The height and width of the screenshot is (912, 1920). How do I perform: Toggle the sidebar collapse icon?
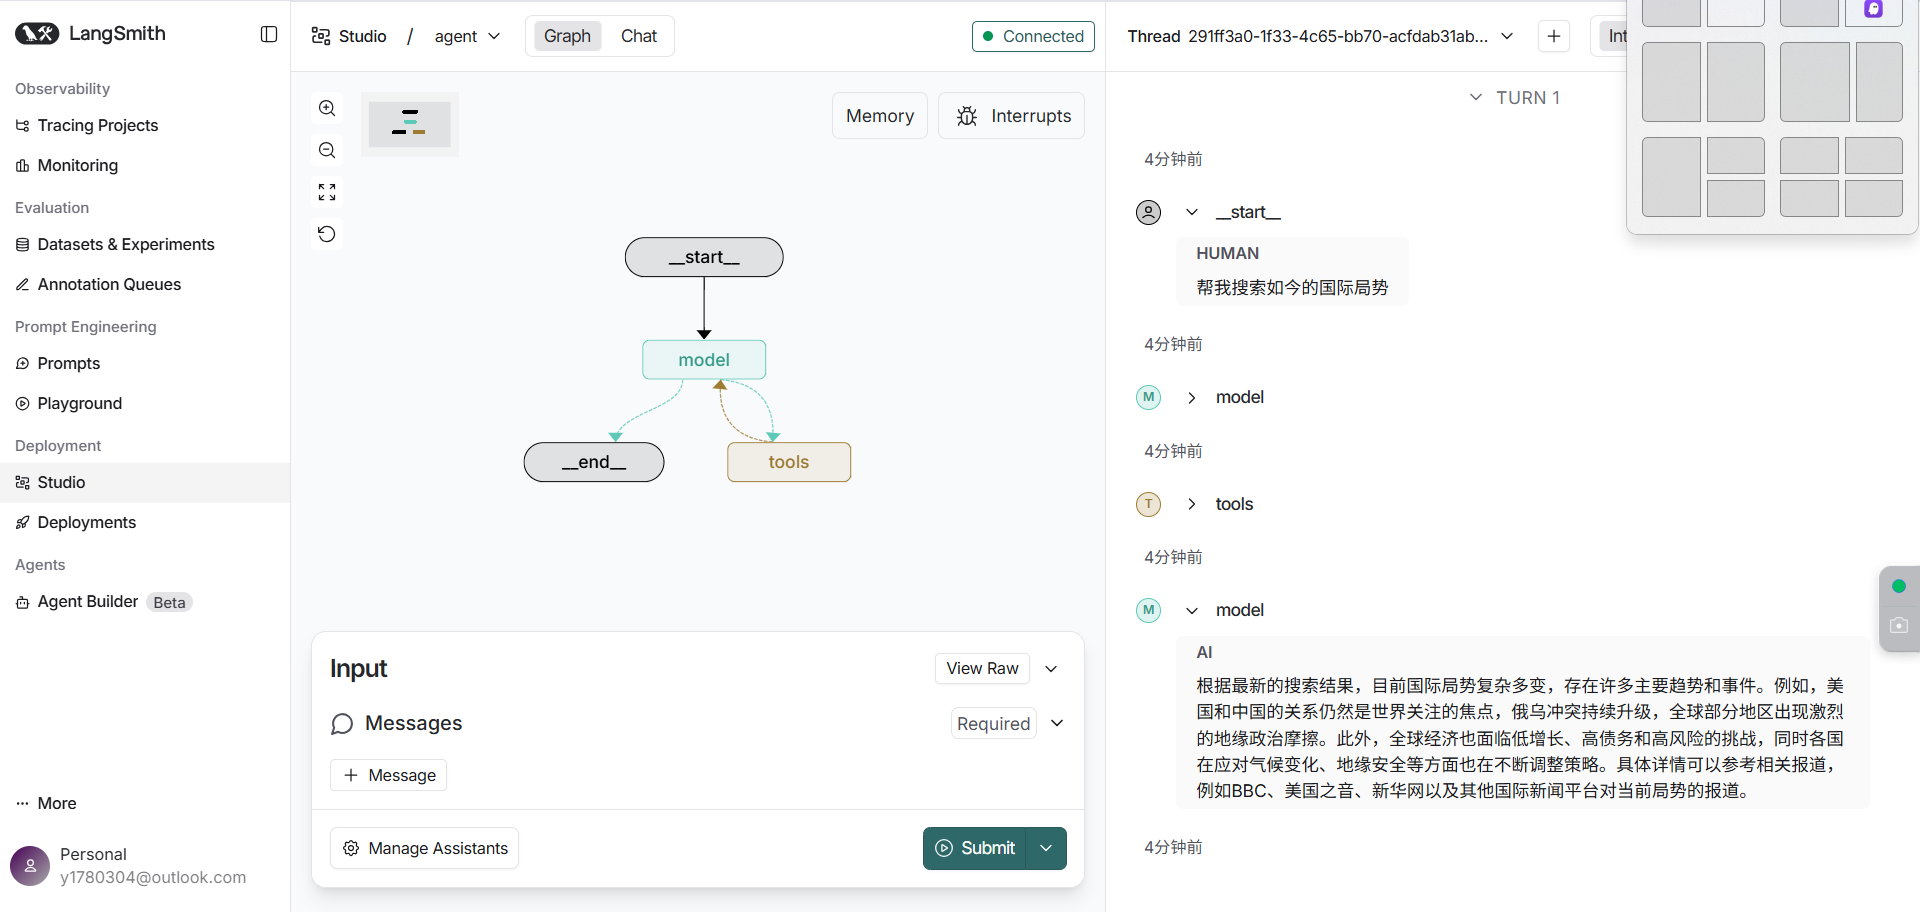[x=269, y=34]
